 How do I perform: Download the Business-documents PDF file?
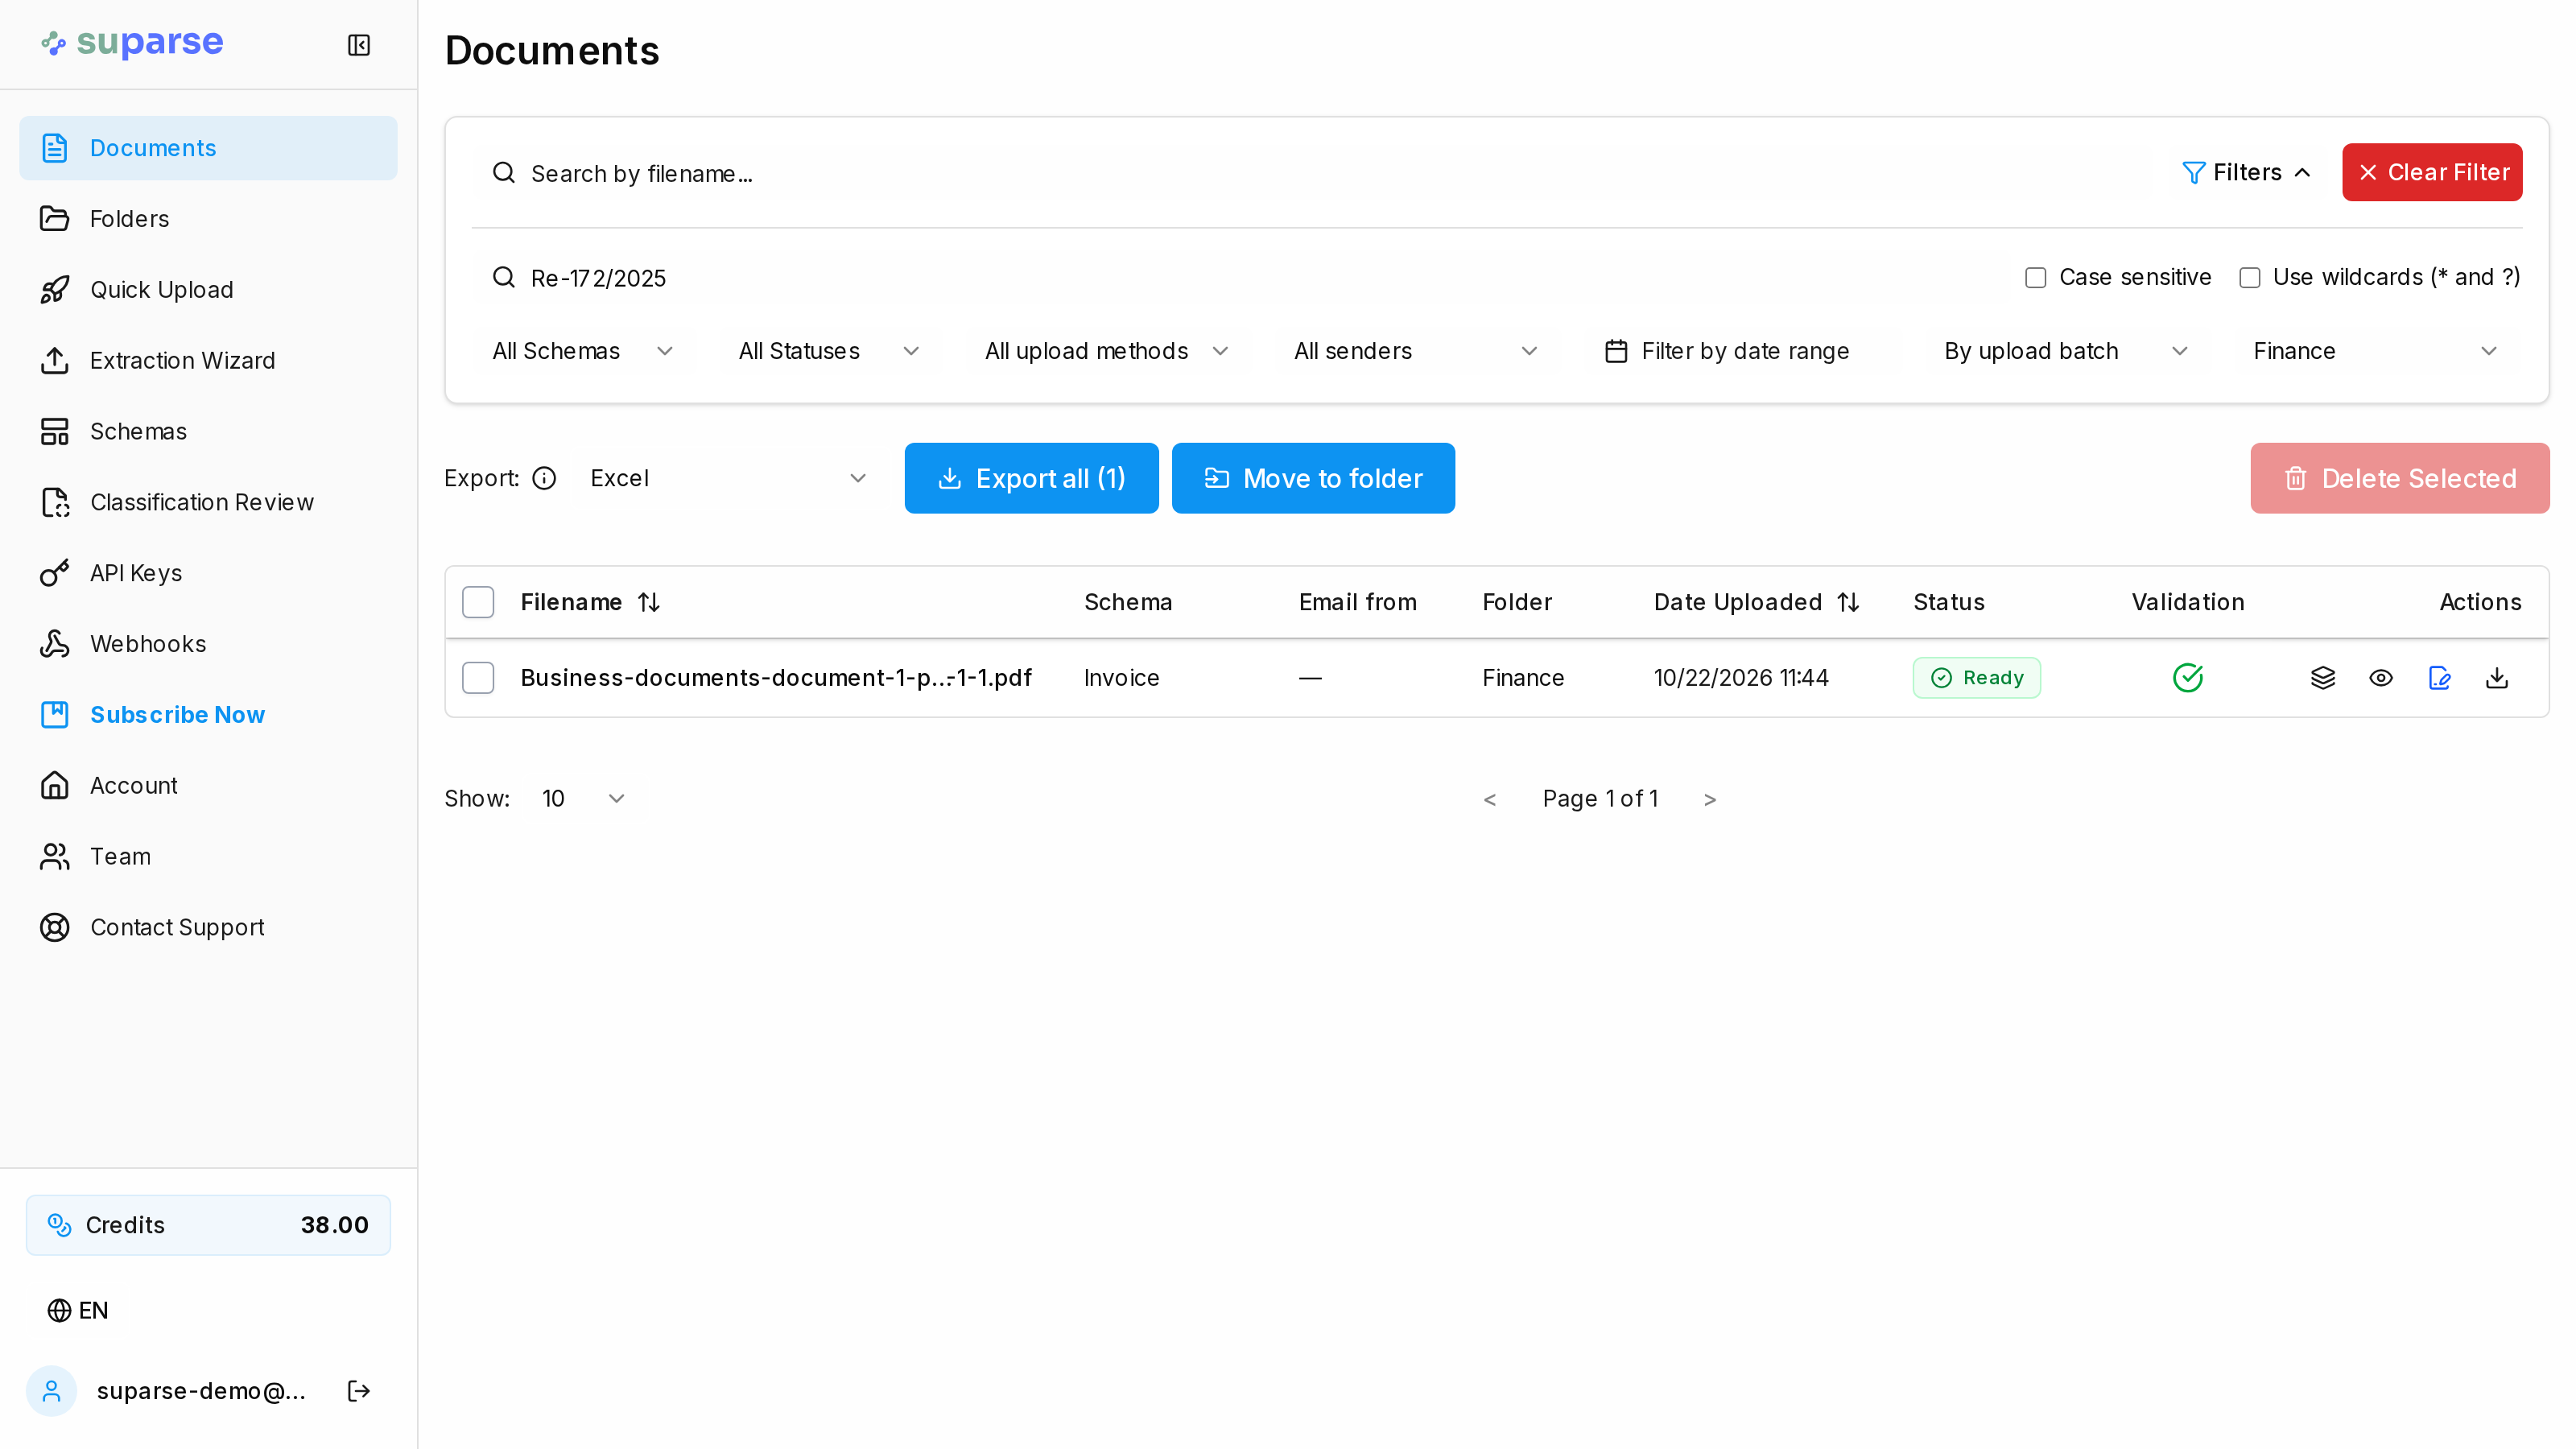coord(2497,678)
